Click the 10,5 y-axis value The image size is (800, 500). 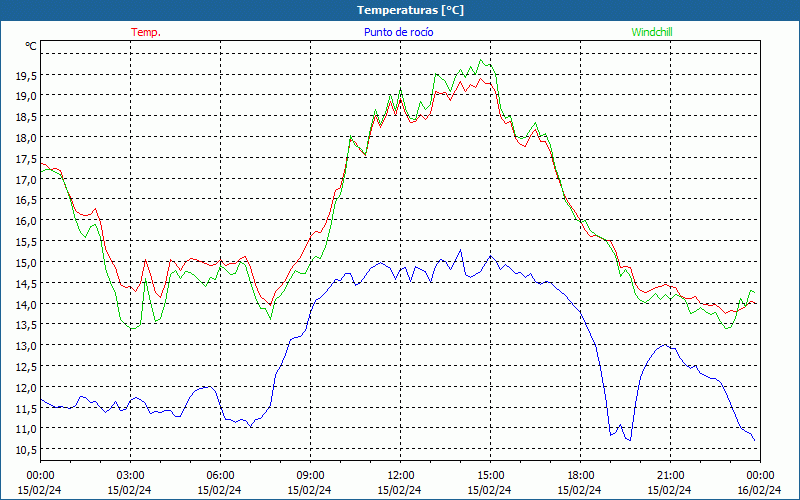tap(26, 450)
